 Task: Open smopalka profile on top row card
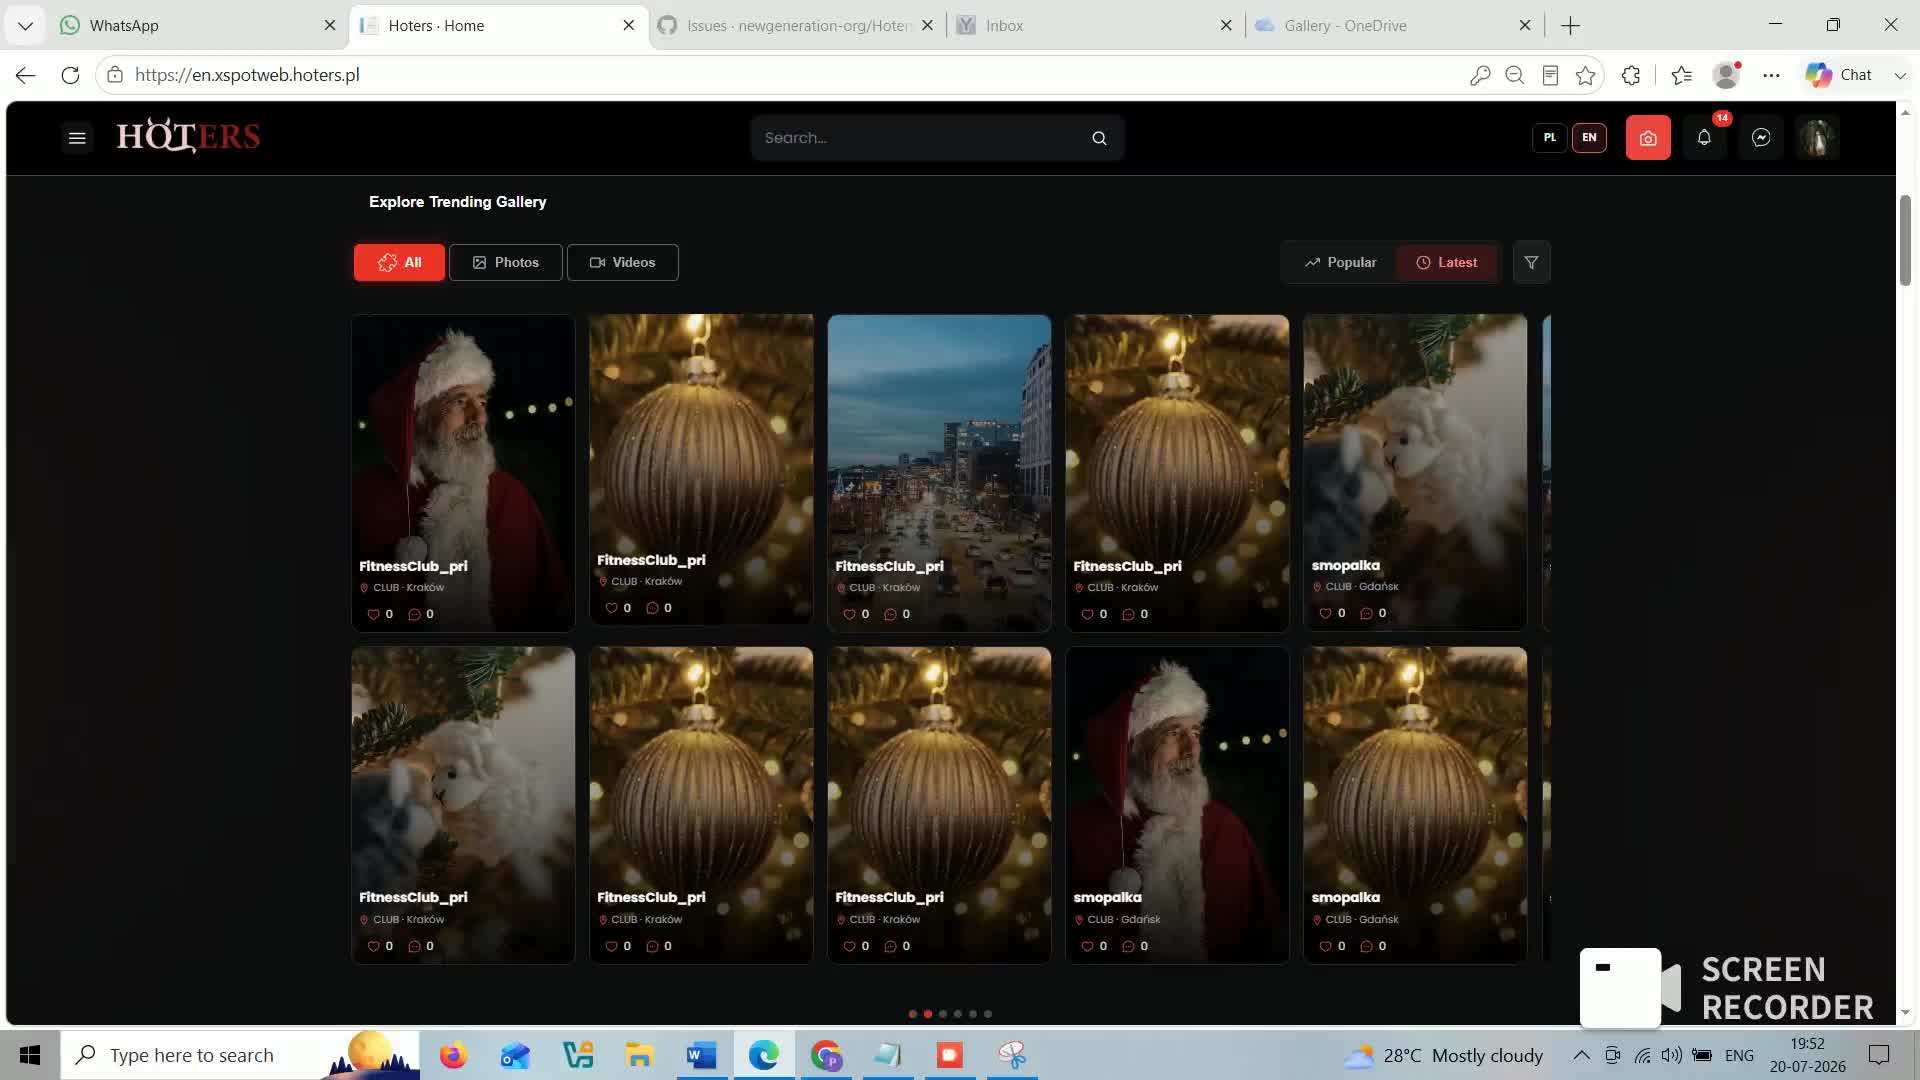[x=1345, y=566]
